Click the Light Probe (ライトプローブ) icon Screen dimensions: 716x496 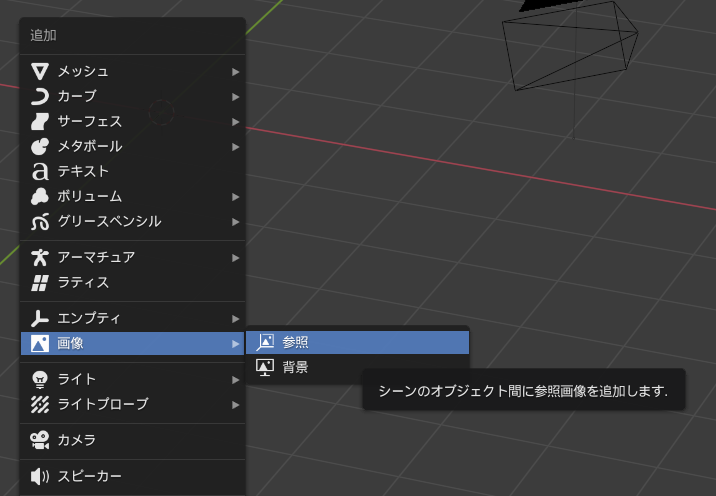pos(40,404)
